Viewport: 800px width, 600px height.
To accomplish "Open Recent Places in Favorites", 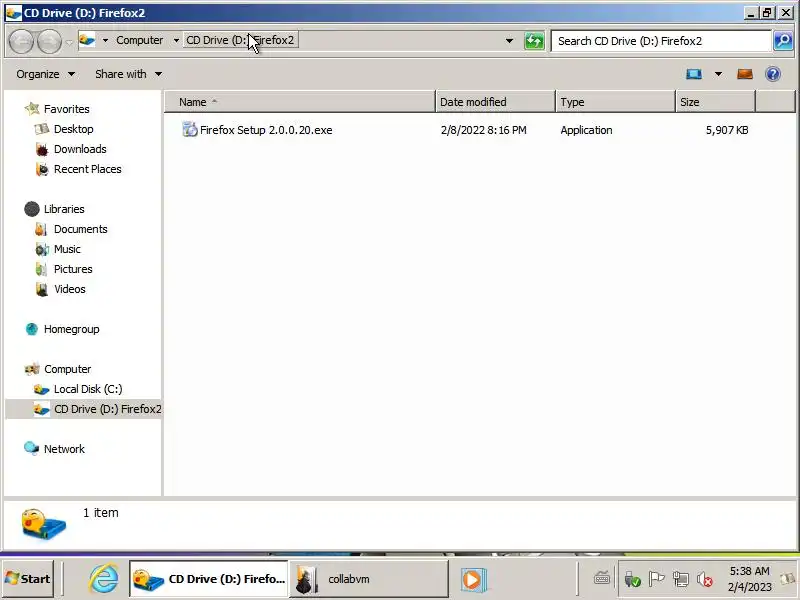I will coord(88,169).
